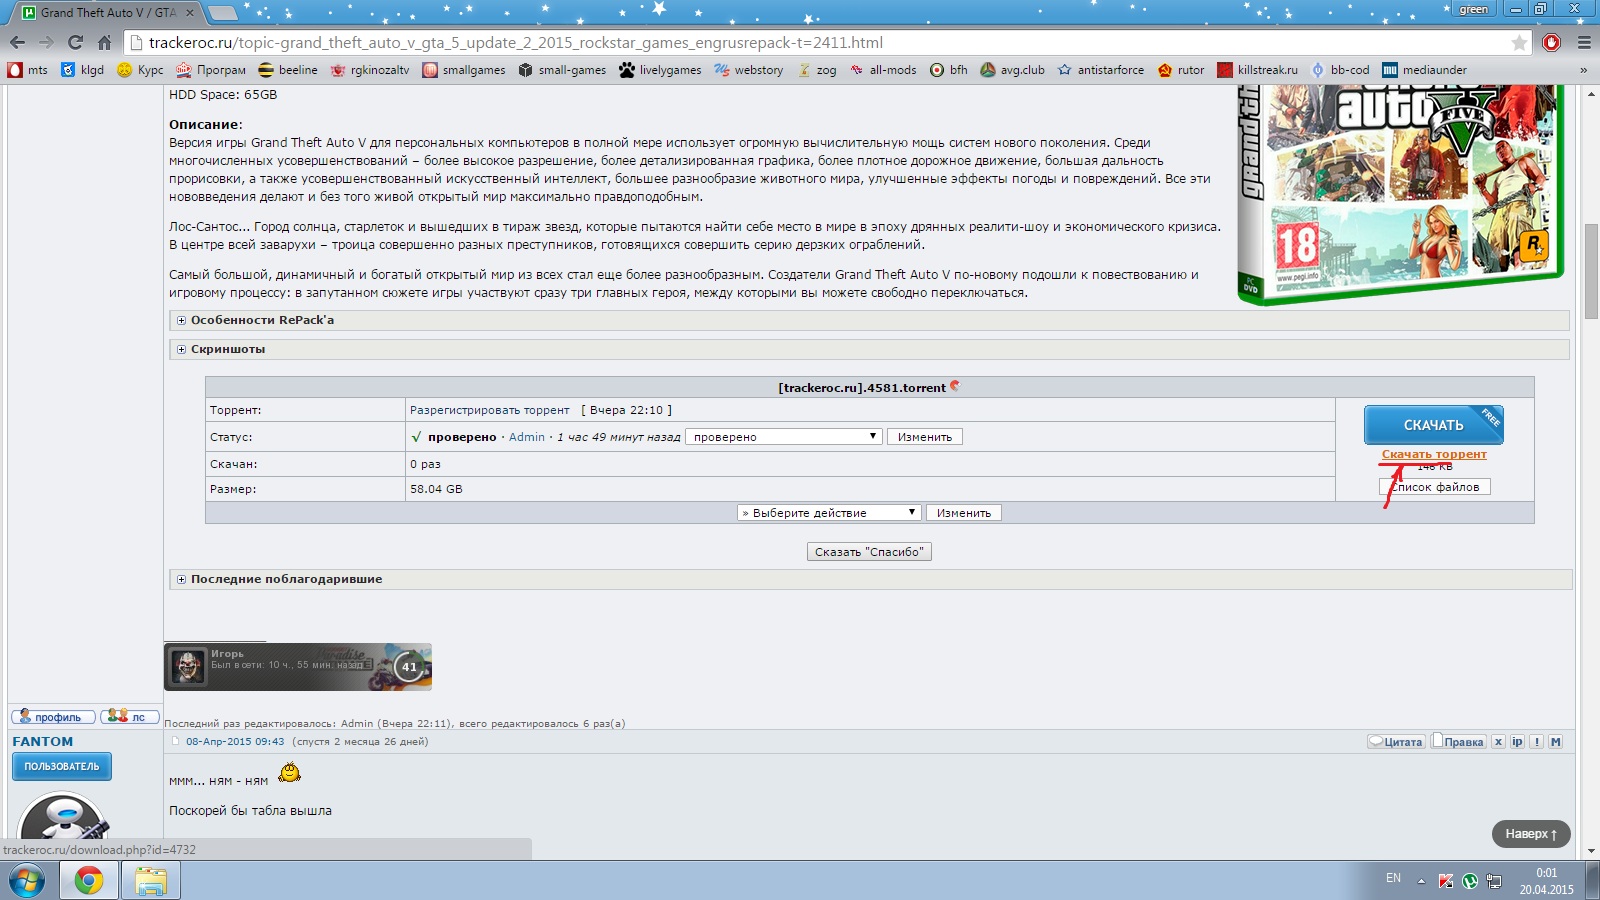Open the Chrome menu icon
The height and width of the screenshot is (900, 1600).
[1584, 43]
